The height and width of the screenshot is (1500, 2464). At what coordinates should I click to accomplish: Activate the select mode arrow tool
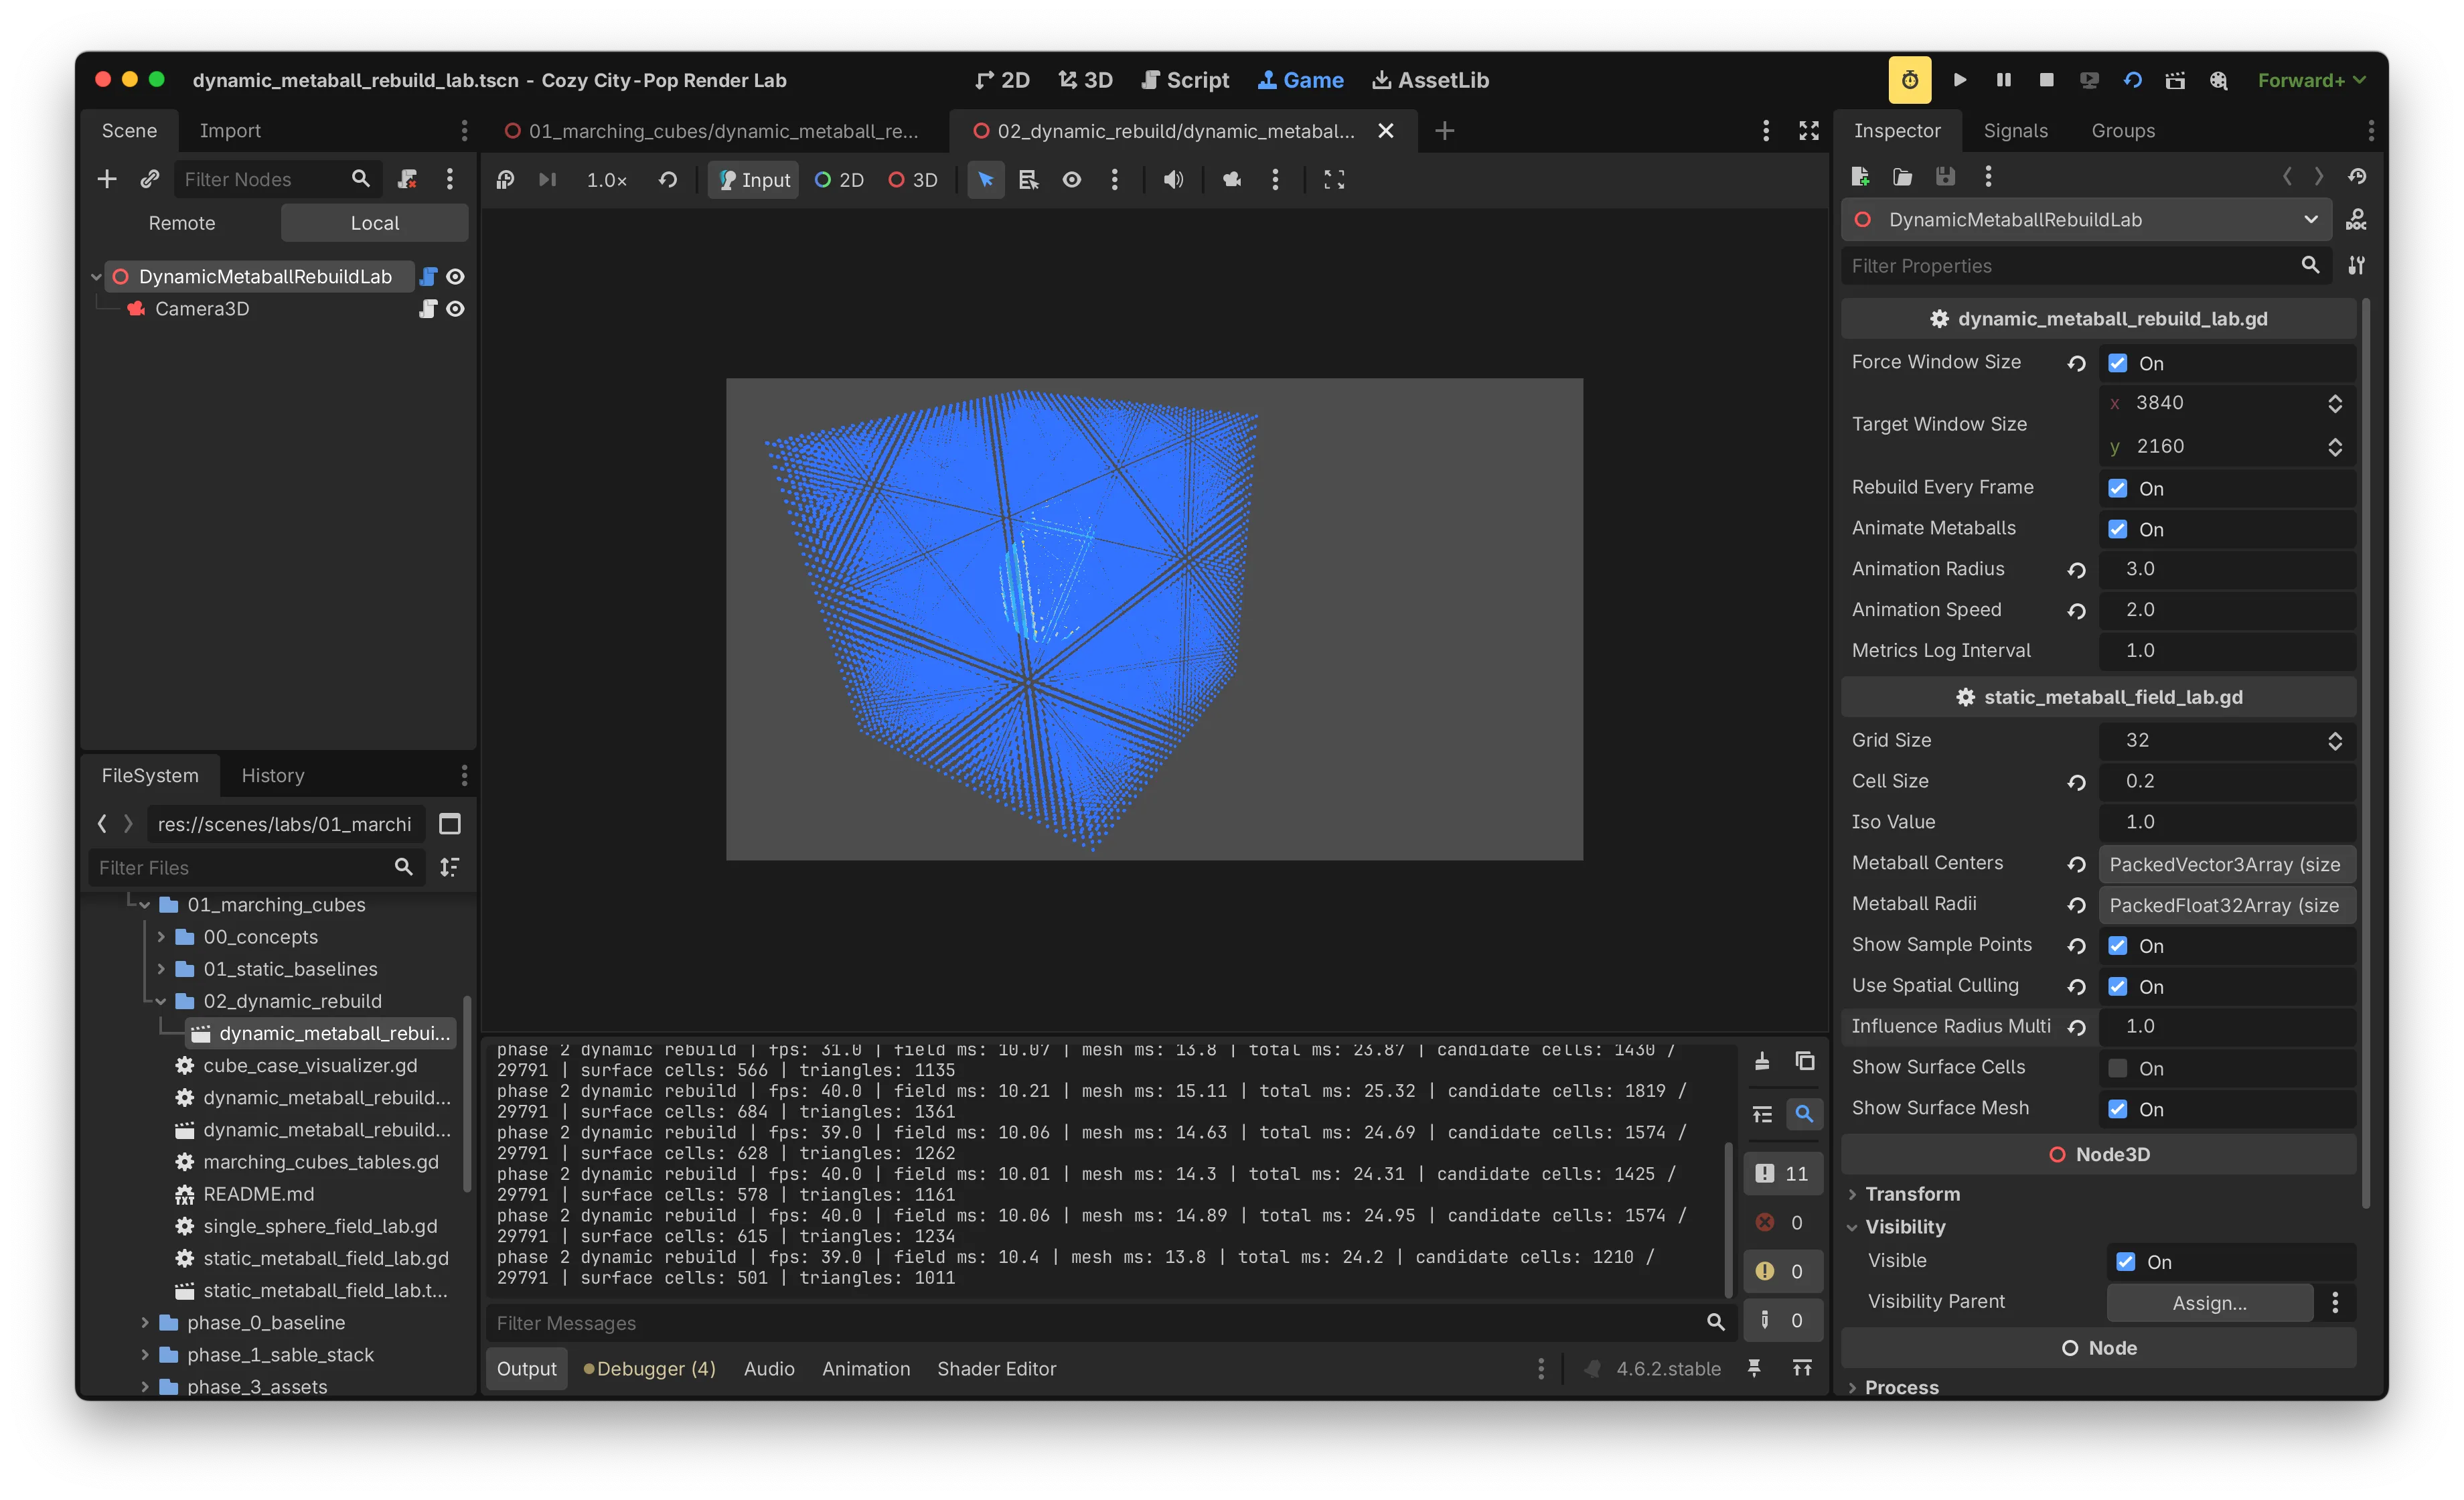986,180
